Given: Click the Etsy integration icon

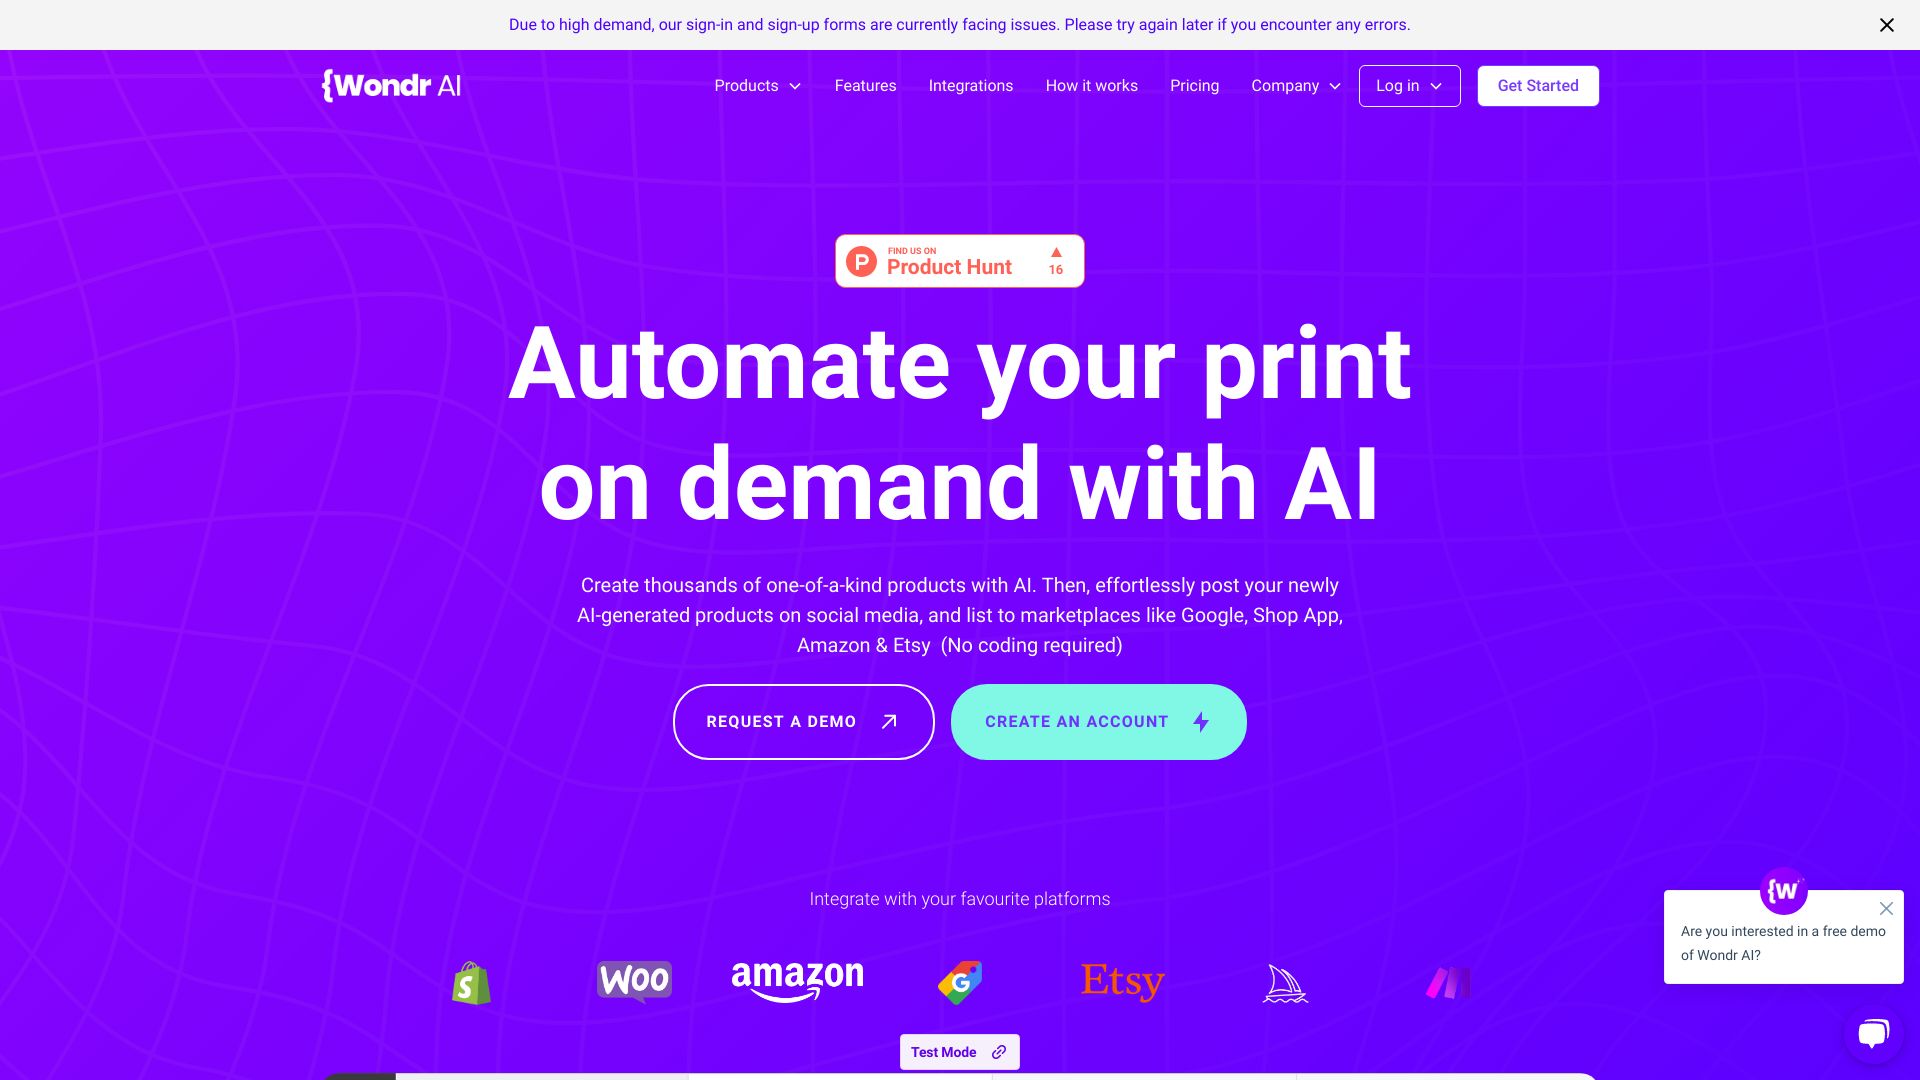Looking at the screenshot, I should coord(1122,981).
